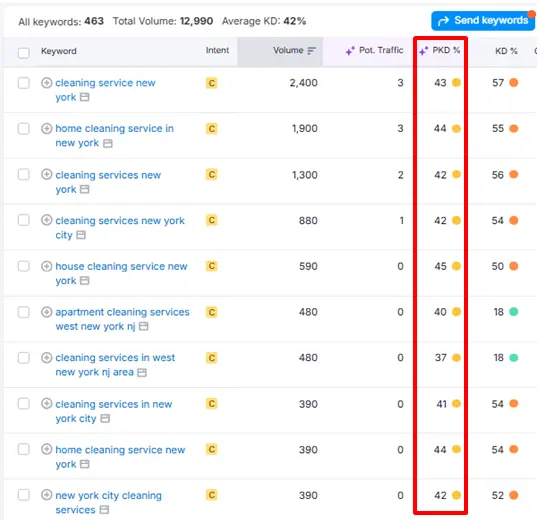This screenshot has width=538, height=520.
Task: Open 'house cleaning service new york' link
Action: click(x=121, y=273)
